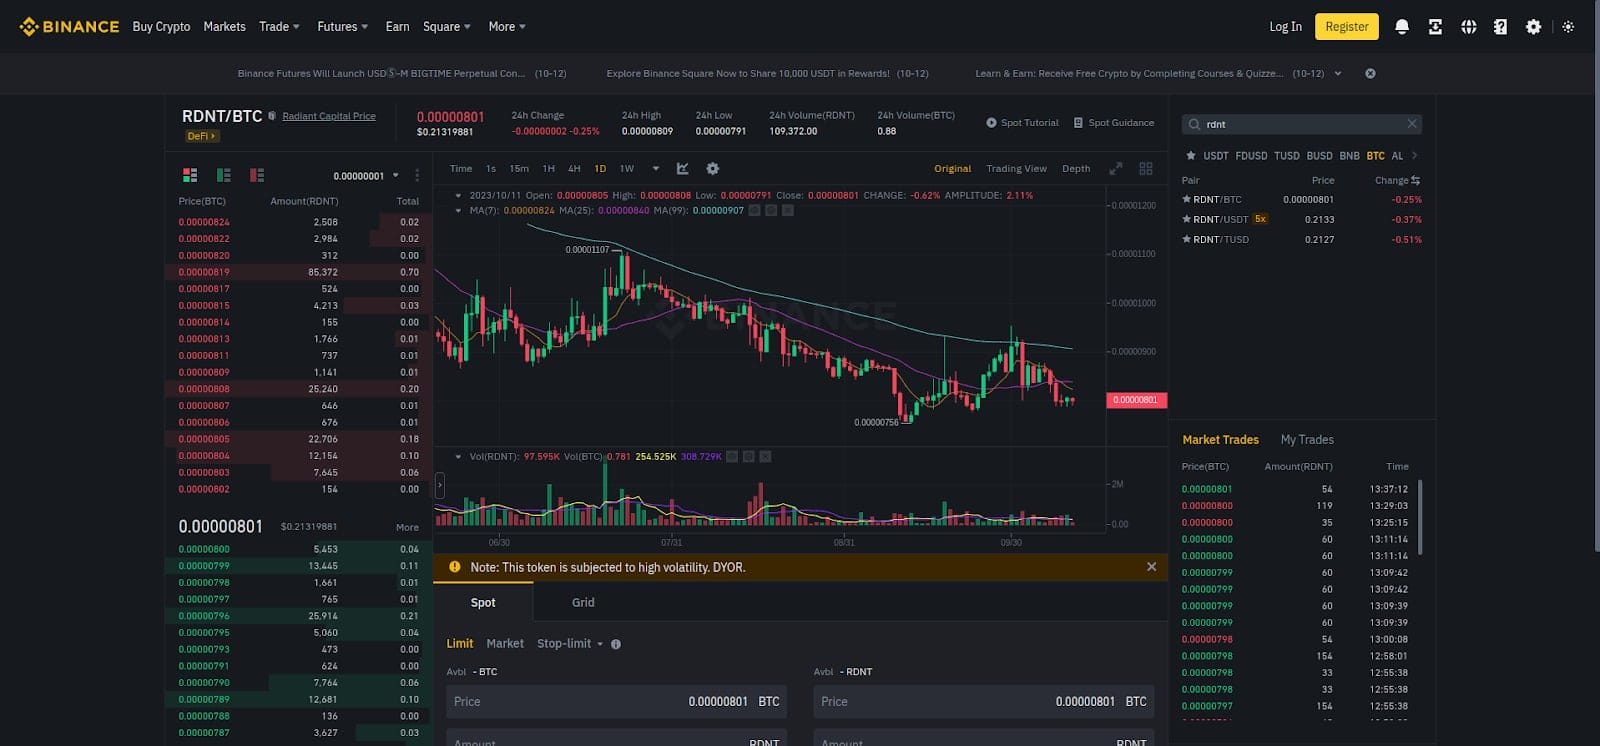Filter pairs by USDT quote

(1216, 155)
